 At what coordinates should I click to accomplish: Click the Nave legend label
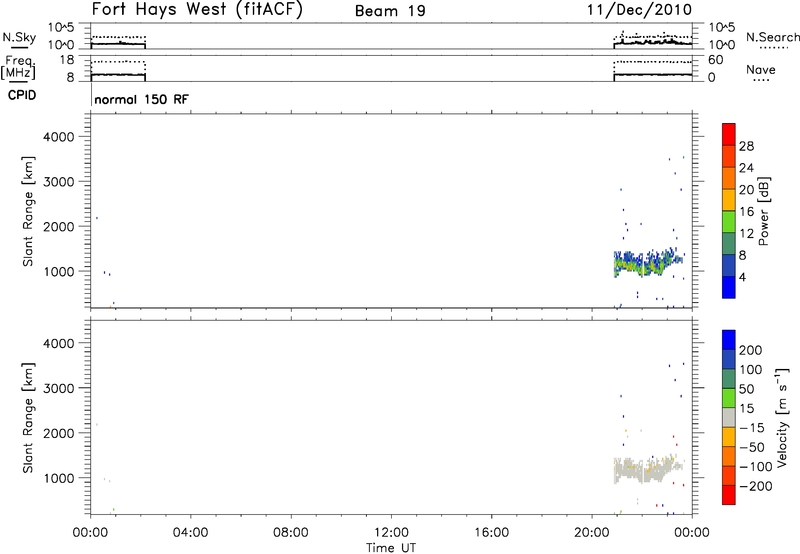[x=761, y=70]
